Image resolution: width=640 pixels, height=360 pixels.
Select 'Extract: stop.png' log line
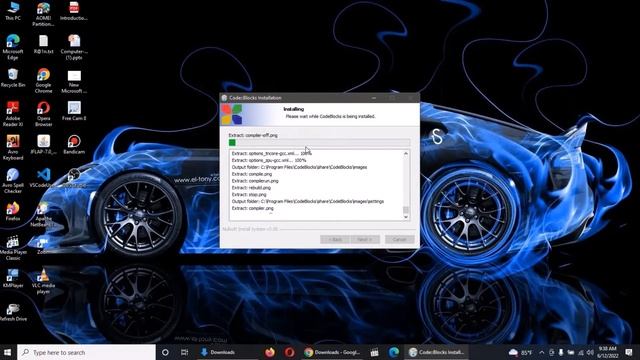pos(249,195)
